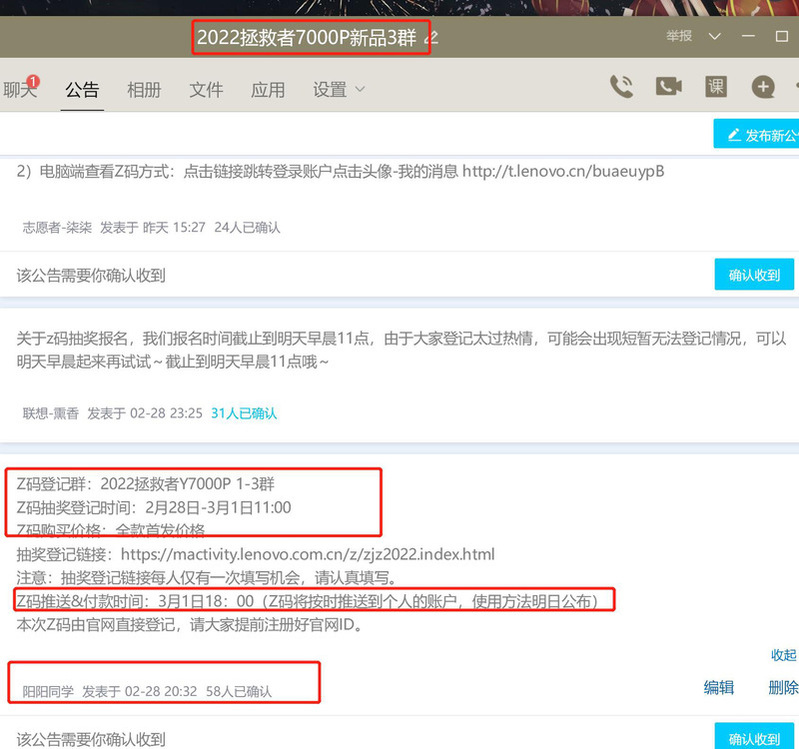This screenshot has height=749, width=799.
Task: Select the 公告 tab
Action: pos(82,90)
